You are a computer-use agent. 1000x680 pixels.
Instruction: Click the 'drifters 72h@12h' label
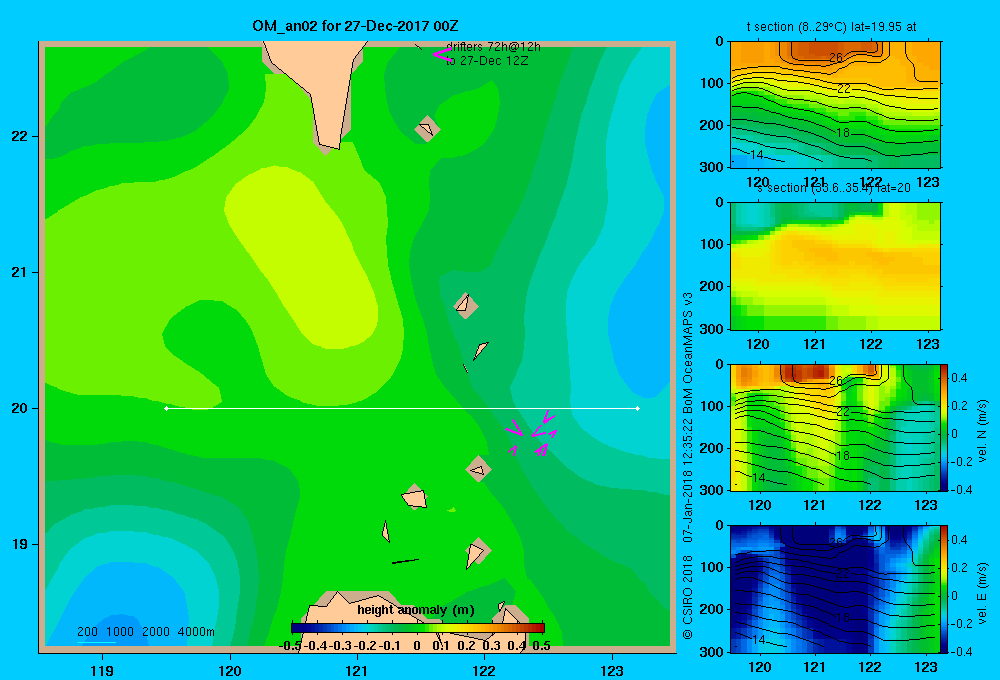tap(493, 47)
